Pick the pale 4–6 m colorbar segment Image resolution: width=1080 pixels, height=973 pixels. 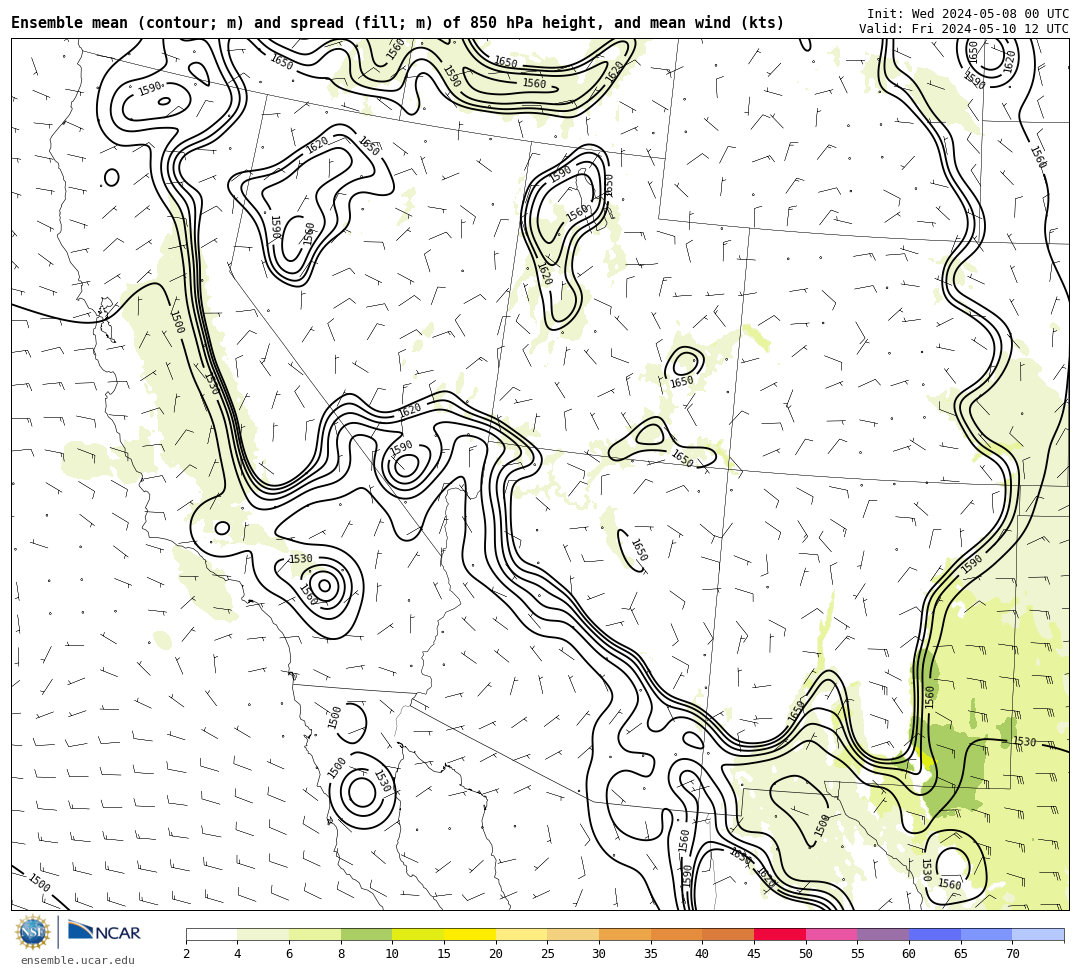pyautogui.click(x=263, y=935)
